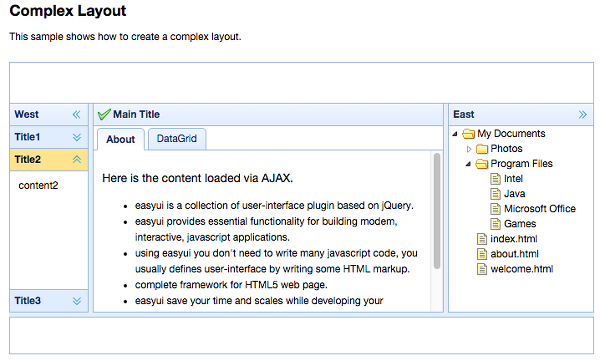600x361 pixels.
Task: Select welcome.html in the tree
Action: pyautogui.click(x=522, y=269)
